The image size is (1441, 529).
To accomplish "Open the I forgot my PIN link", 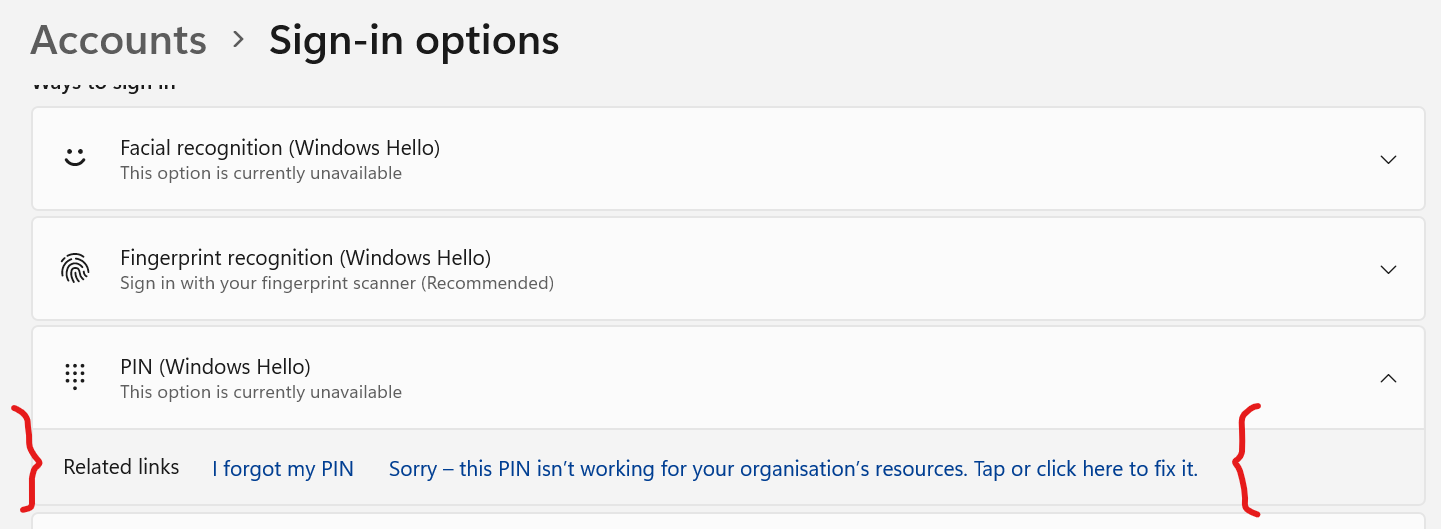I will [x=283, y=469].
